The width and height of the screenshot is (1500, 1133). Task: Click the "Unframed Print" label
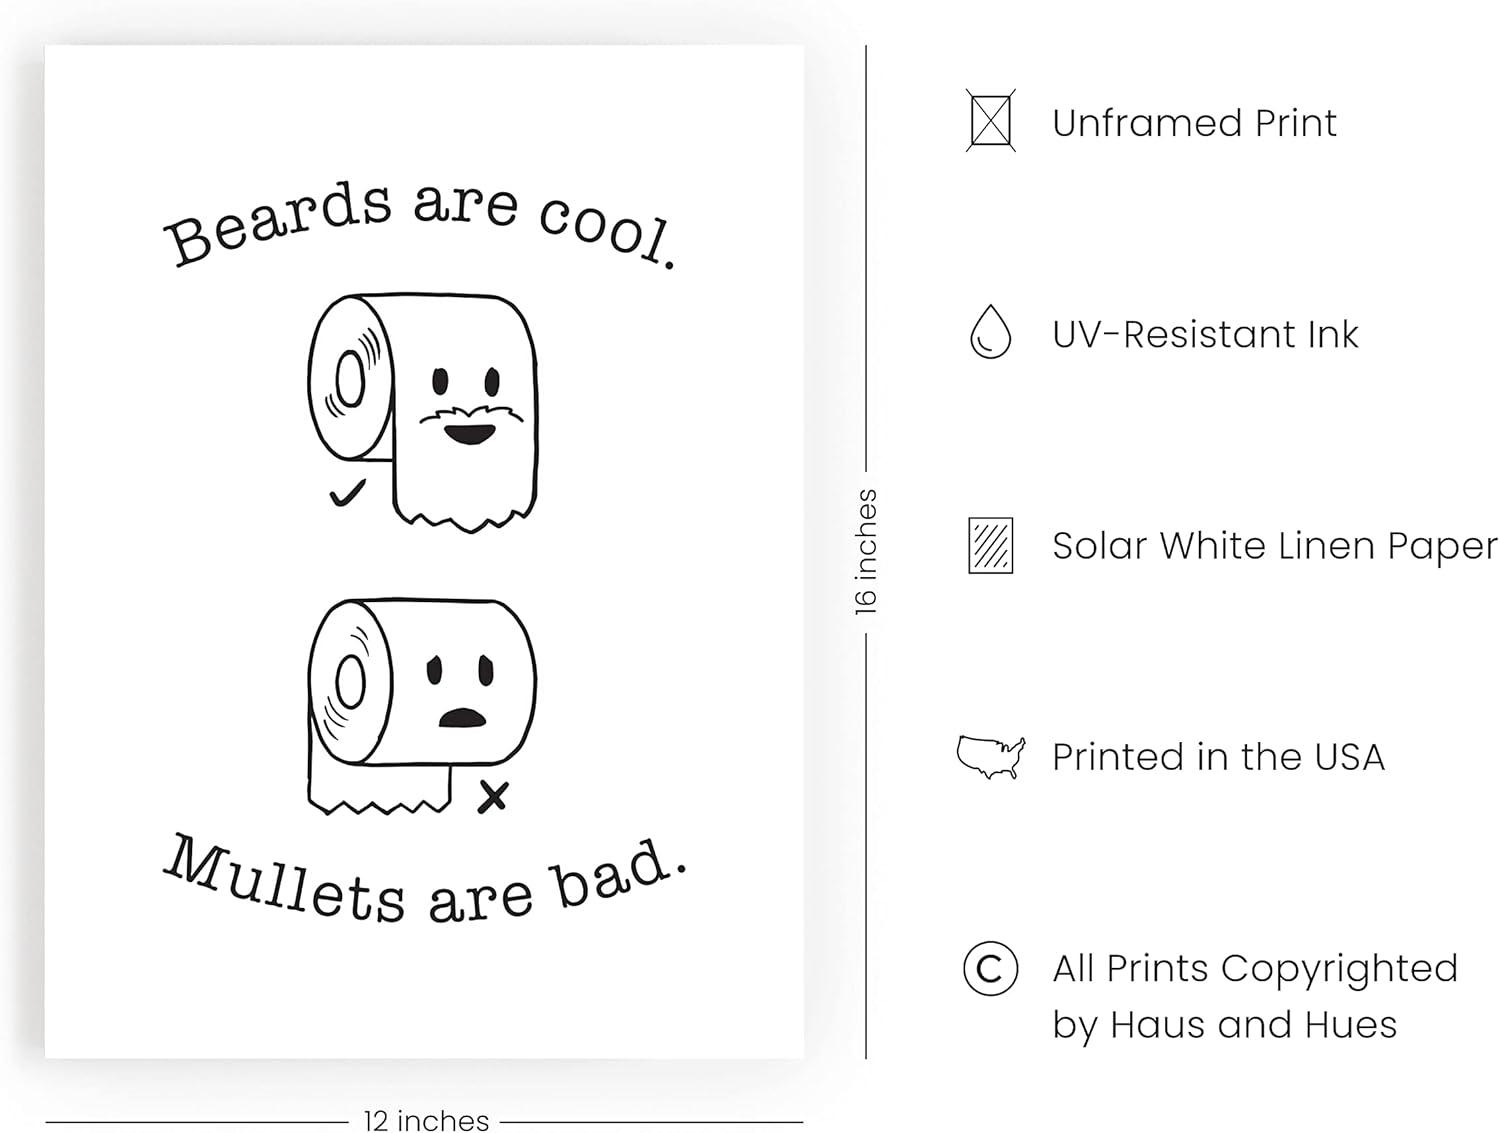(1194, 123)
